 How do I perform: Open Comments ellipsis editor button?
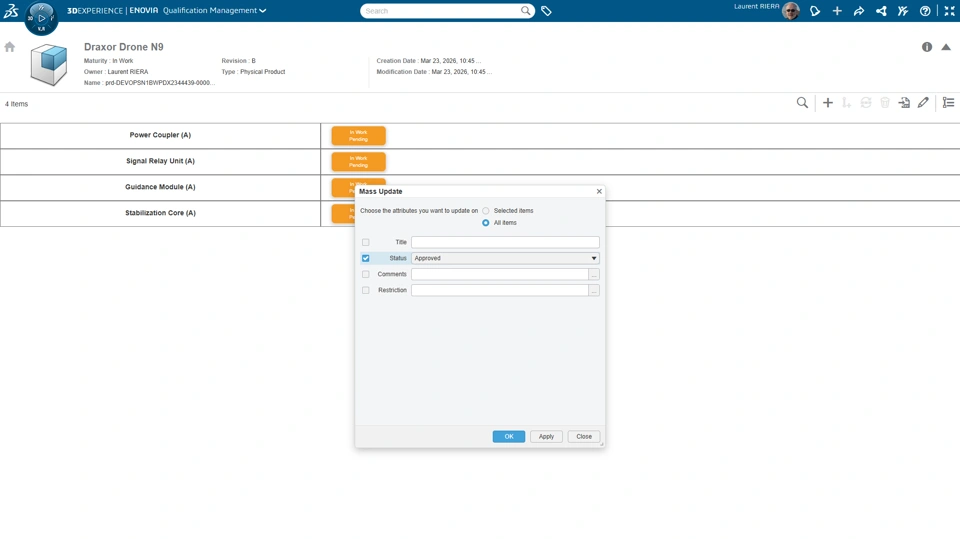(x=594, y=274)
